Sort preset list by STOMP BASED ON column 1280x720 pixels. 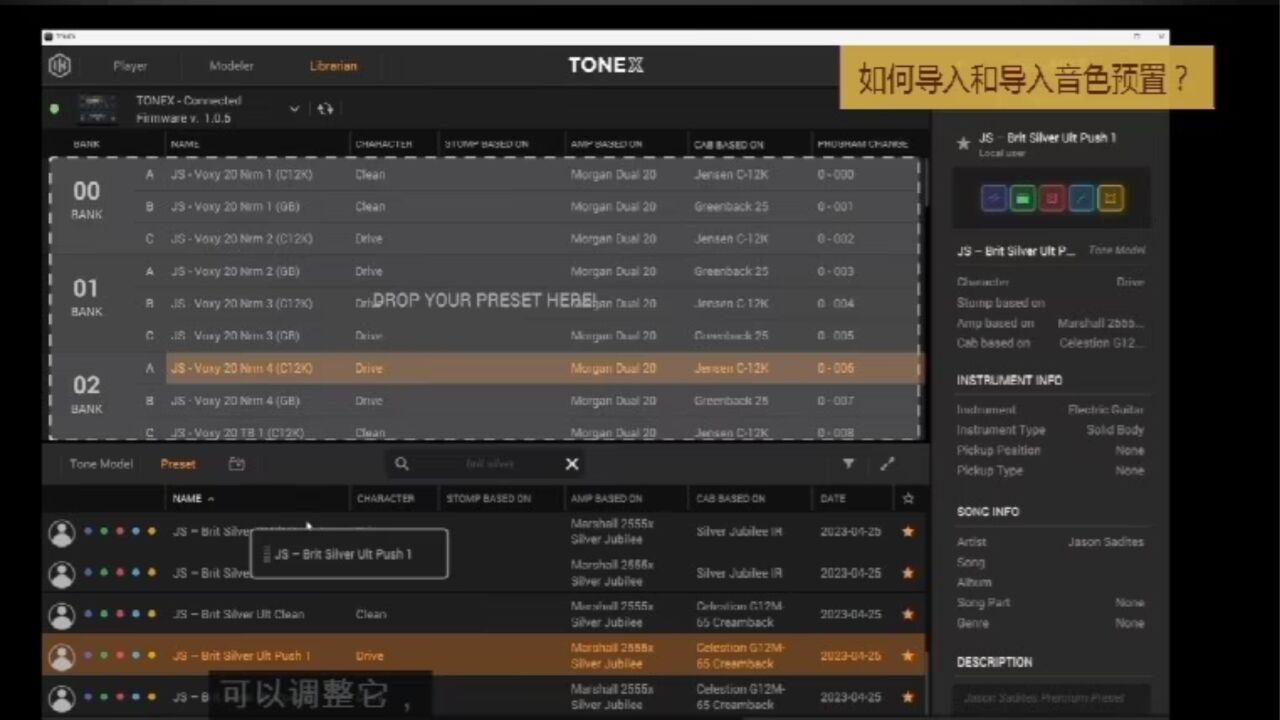click(488, 498)
